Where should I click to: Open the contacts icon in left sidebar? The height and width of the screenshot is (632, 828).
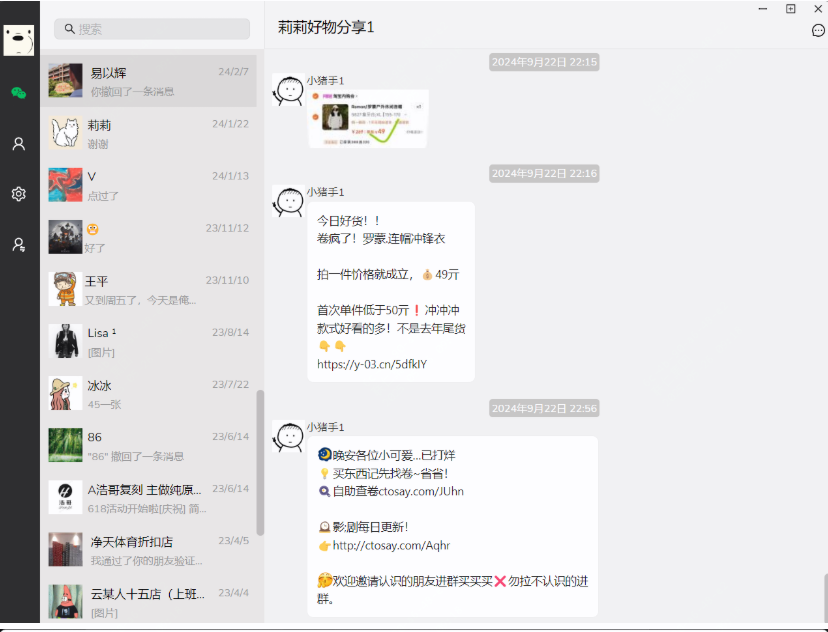coord(18,144)
